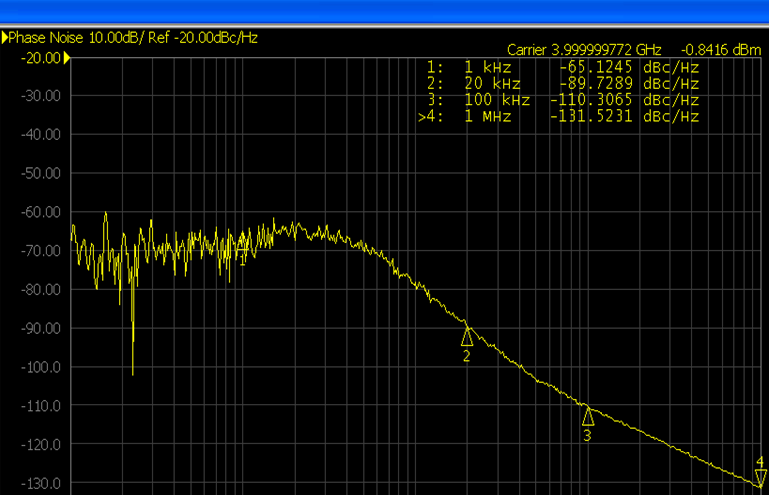Click the Phase Noise trace title text
770x495 pixels.
pyautogui.click(x=134, y=37)
